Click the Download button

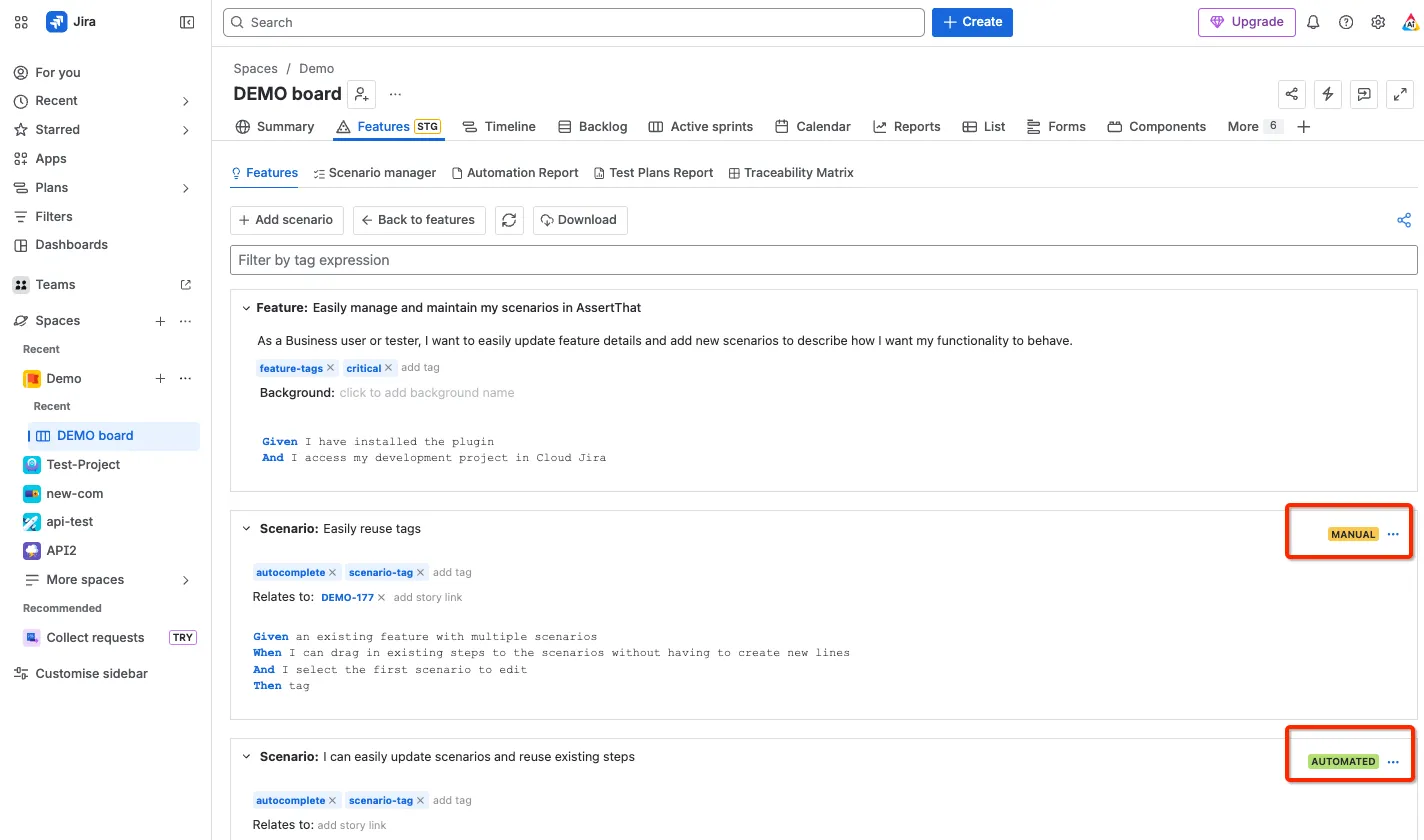(x=580, y=220)
